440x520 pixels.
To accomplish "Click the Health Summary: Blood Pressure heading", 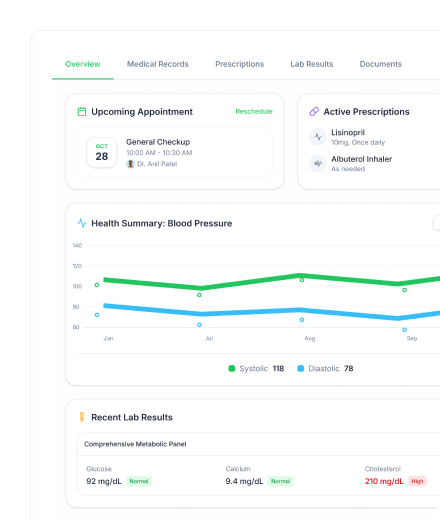I will (162, 223).
